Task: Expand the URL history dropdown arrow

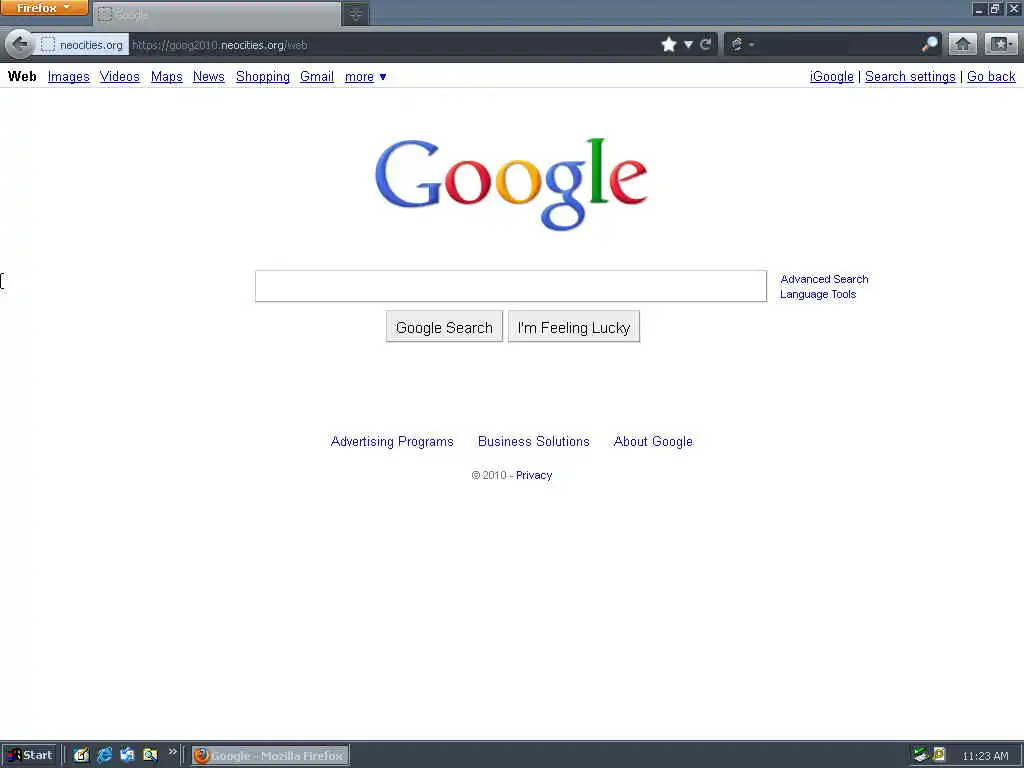Action: click(688, 44)
